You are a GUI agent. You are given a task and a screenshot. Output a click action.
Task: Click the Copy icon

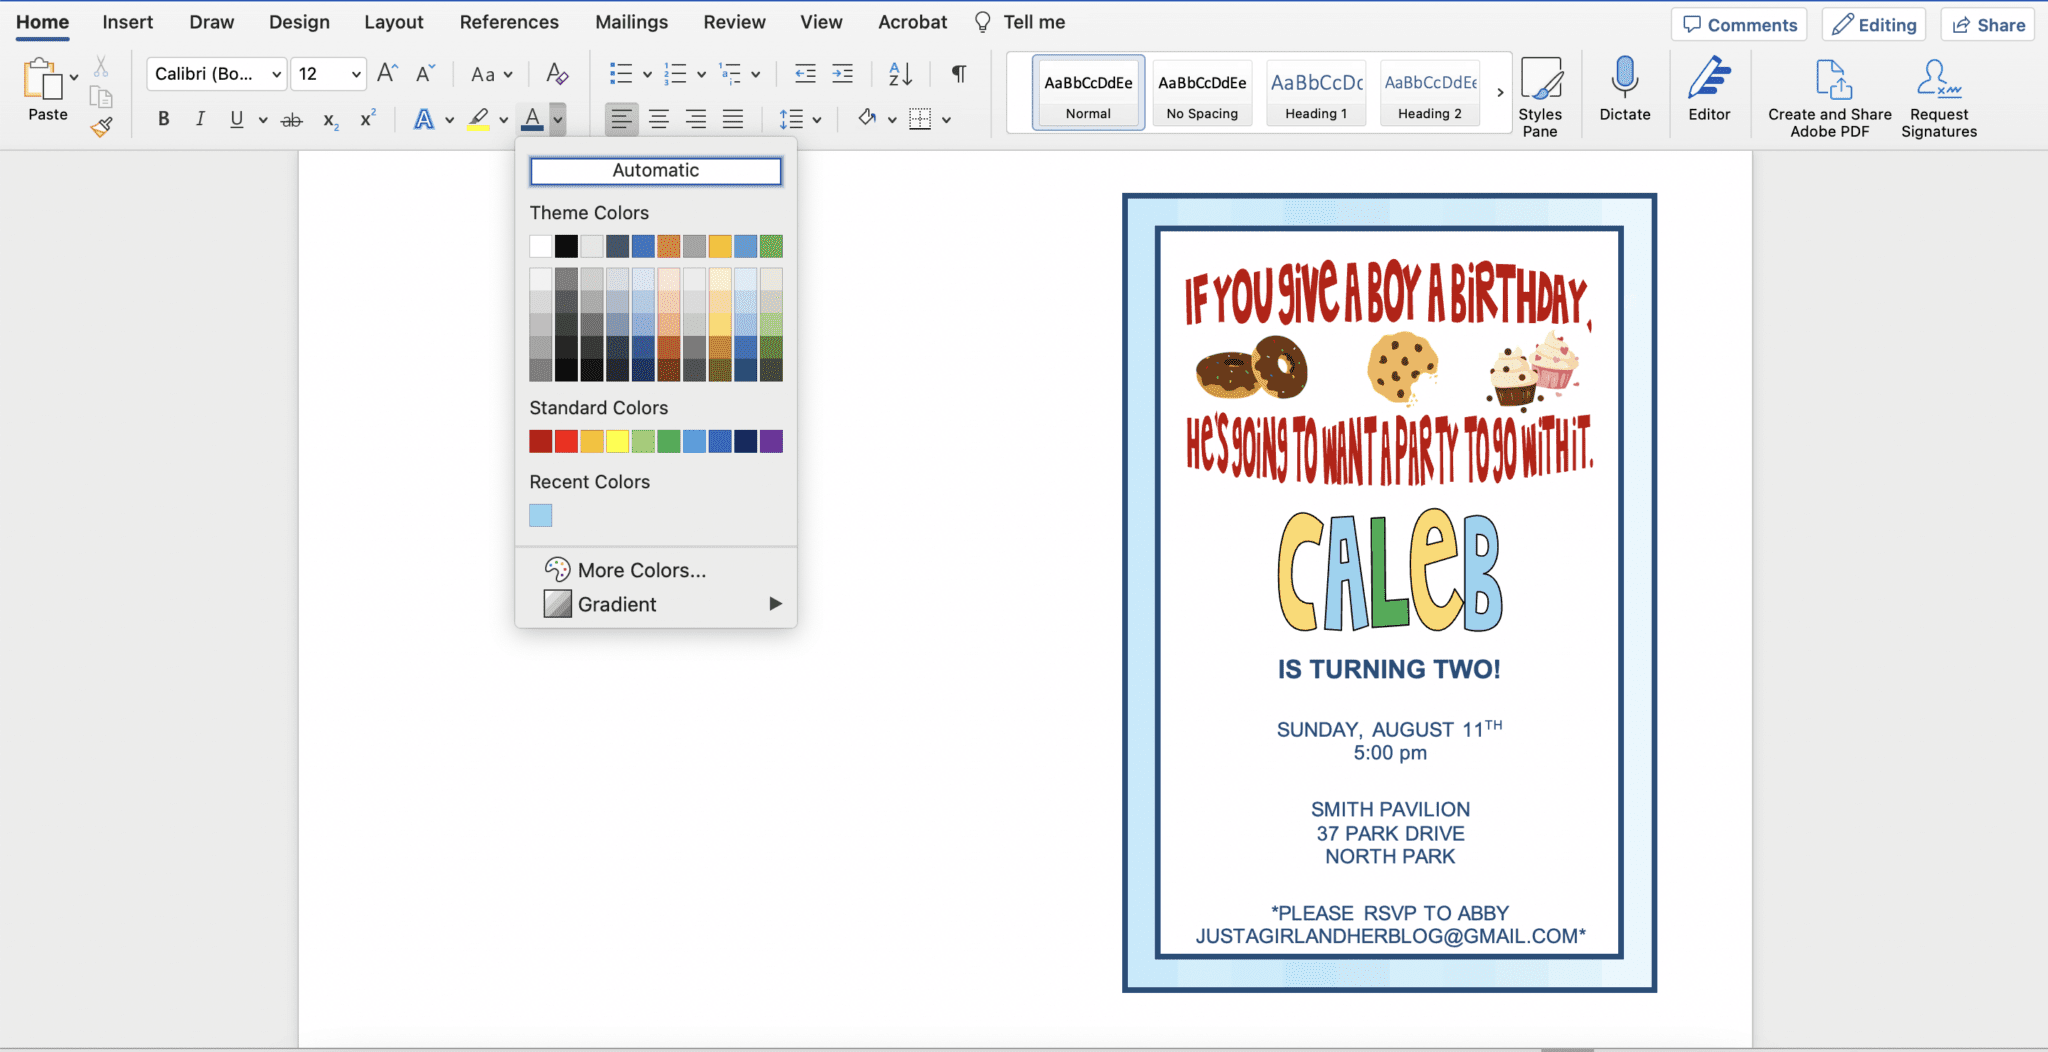click(x=101, y=97)
